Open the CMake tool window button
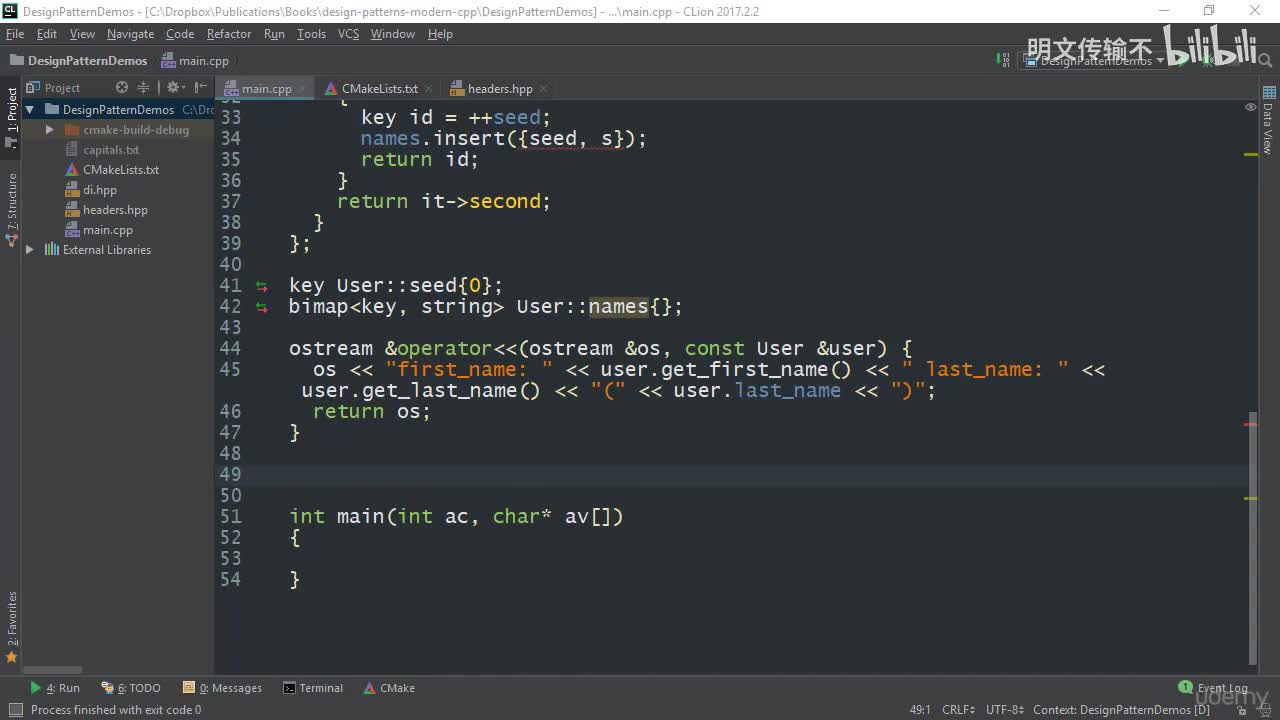Viewport: 1280px width, 720px height. pos(390,688)
